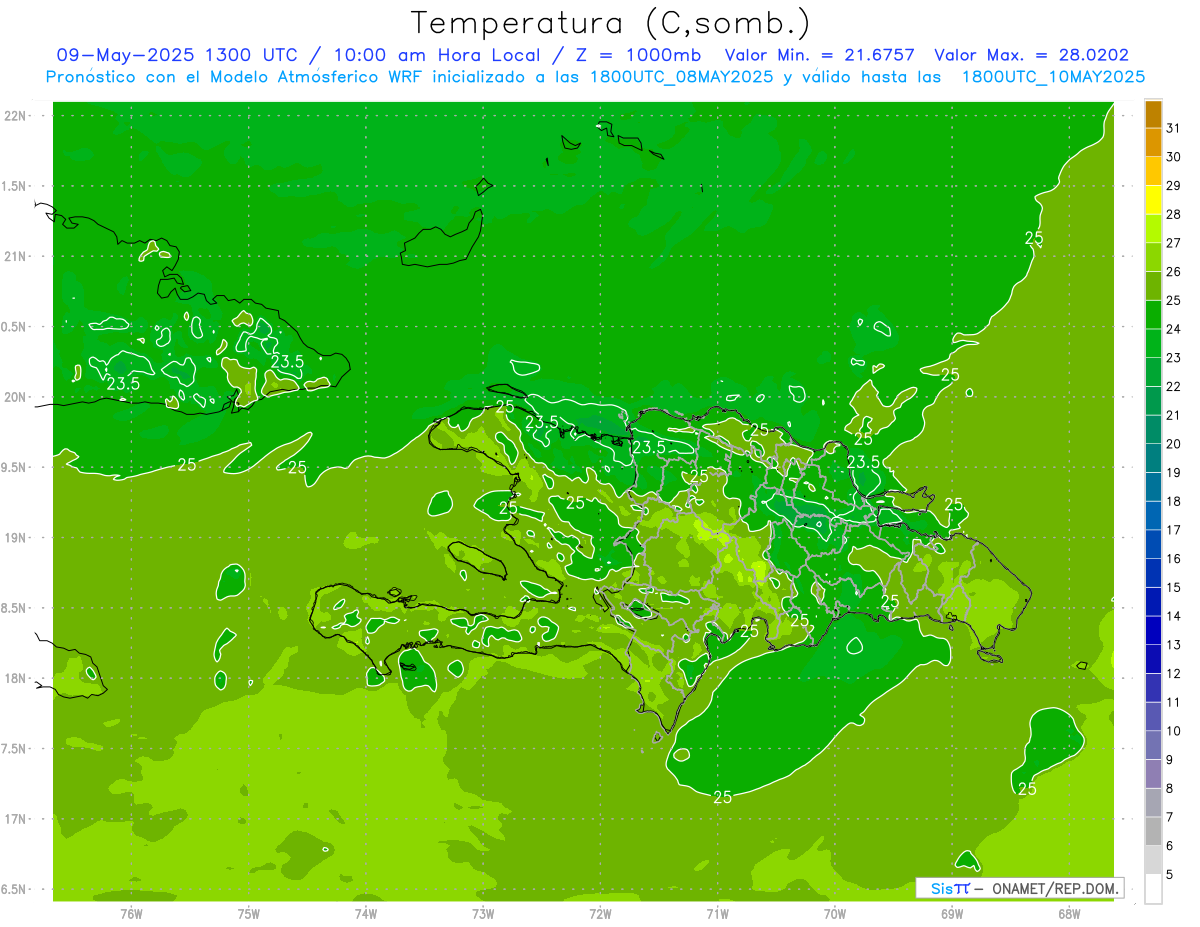Viewport: 1200px width, 927px height.
Task: Click the '31' colorbar label
Action: click(x=1174, y=128)
